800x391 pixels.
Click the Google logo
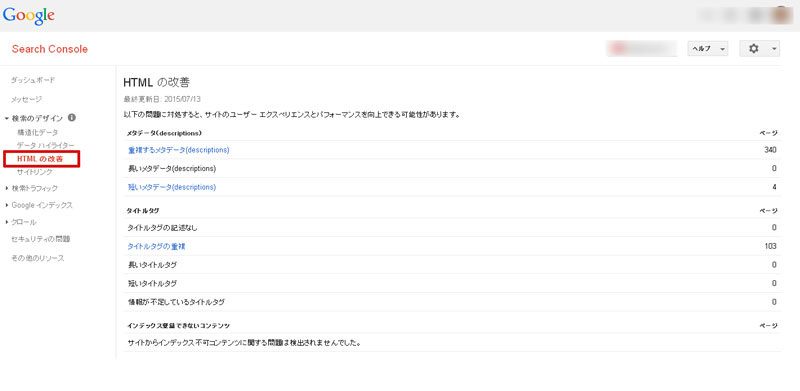pyautogui.click(x=29, y=15)
